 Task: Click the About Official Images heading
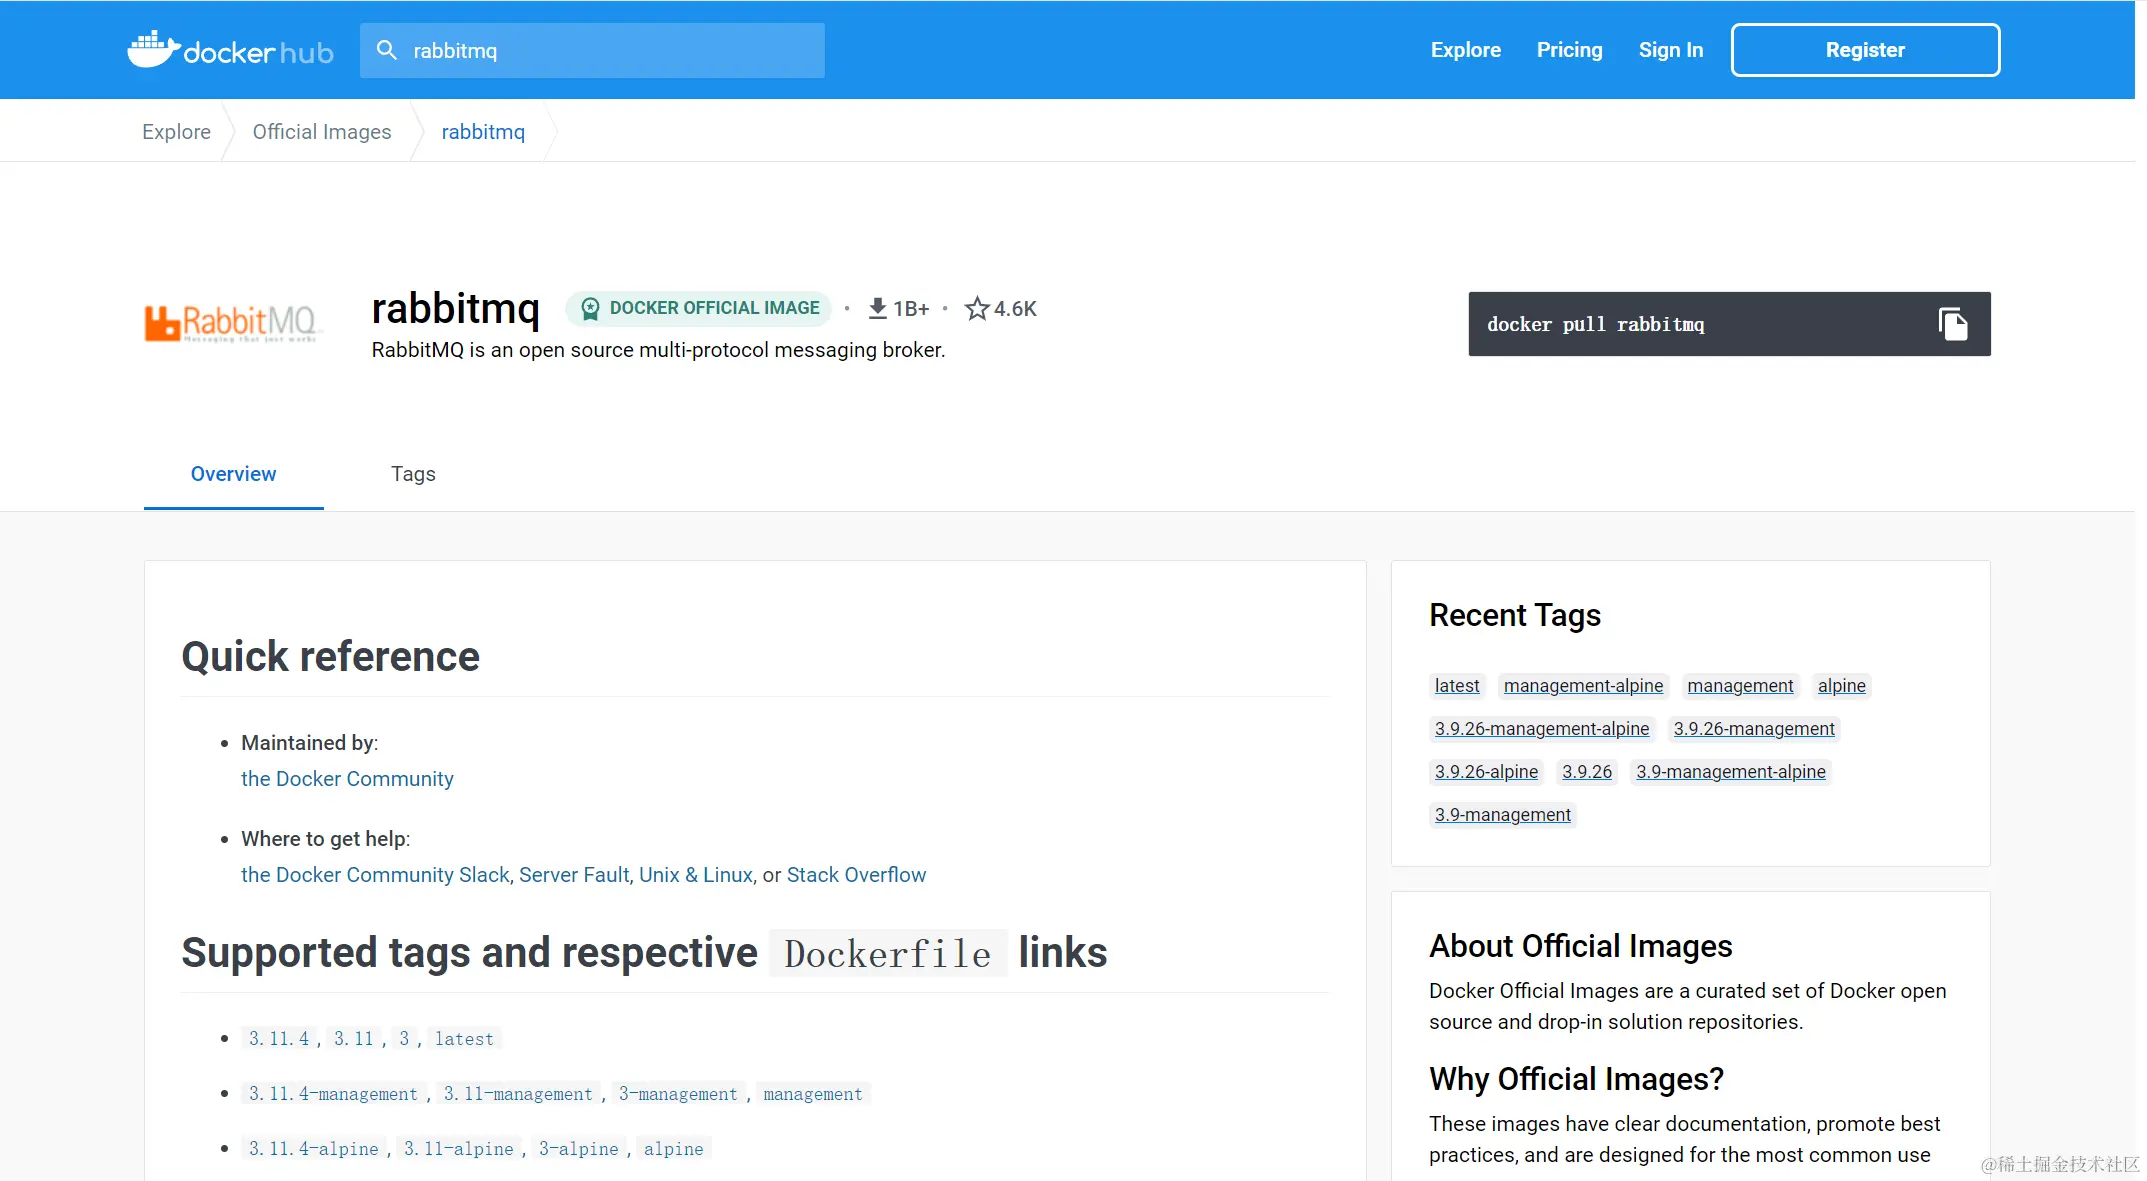click(1580, 946)
